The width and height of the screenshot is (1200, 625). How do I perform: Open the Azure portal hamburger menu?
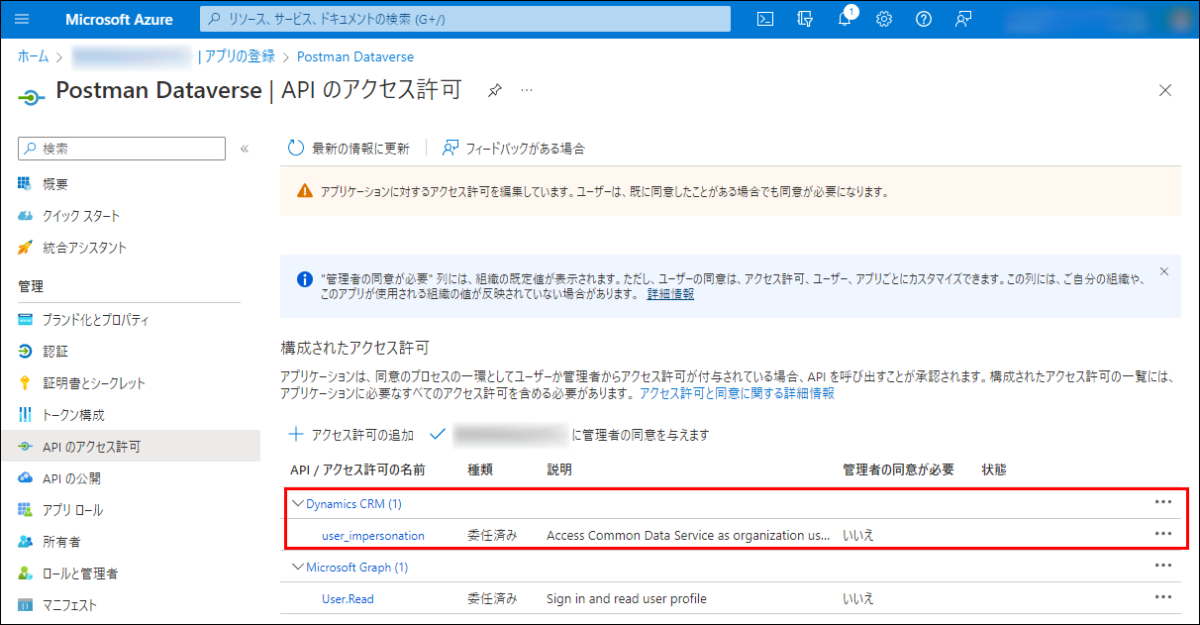click(x=22, y=19)
